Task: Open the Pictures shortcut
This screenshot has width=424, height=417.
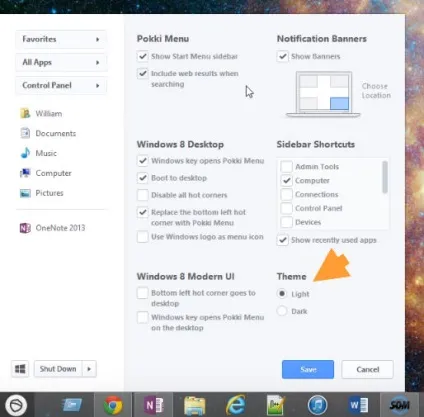Action: pos(42,193)
